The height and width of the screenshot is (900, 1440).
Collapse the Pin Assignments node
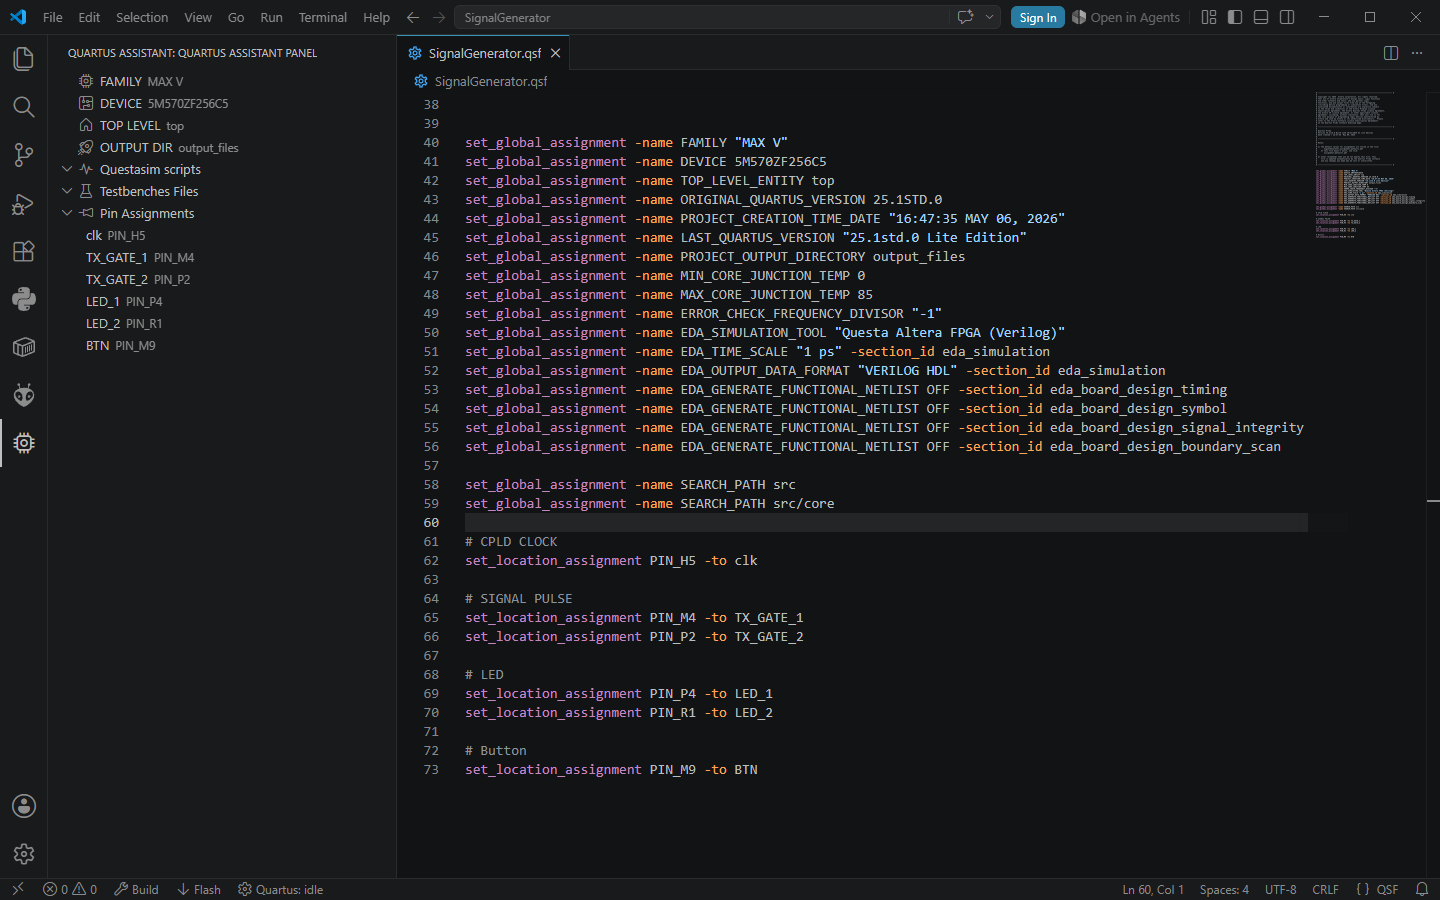pos(67,213)
